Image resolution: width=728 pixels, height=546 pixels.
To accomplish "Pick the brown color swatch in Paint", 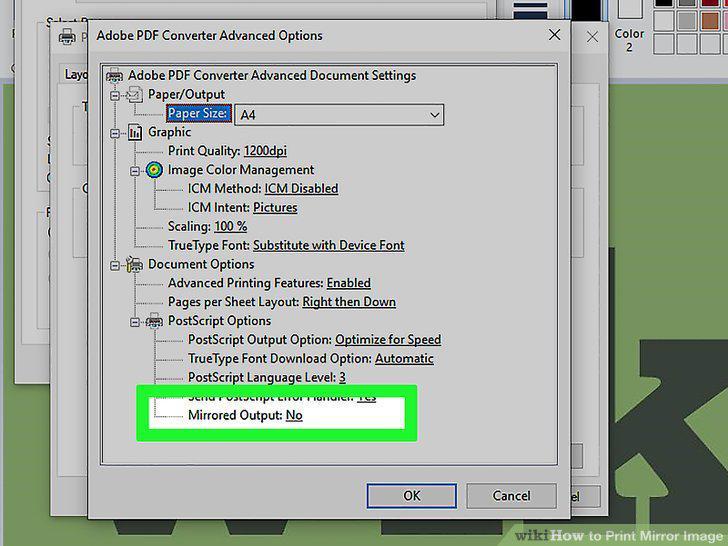I will (x=710, y=20).
